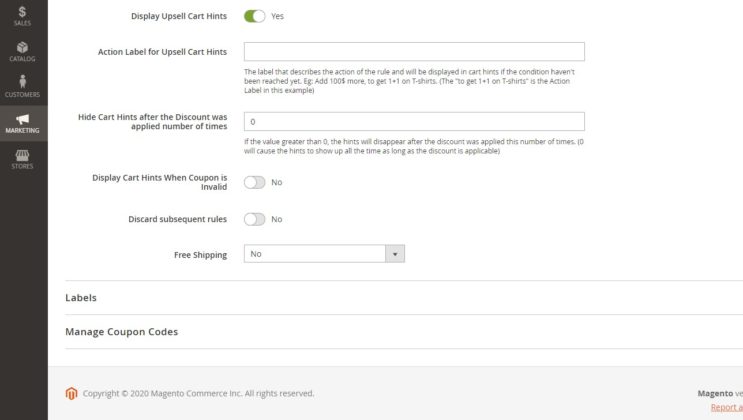Open the Sales menu in sidebar
Viewport: 743px width, 420px height.
22,16
